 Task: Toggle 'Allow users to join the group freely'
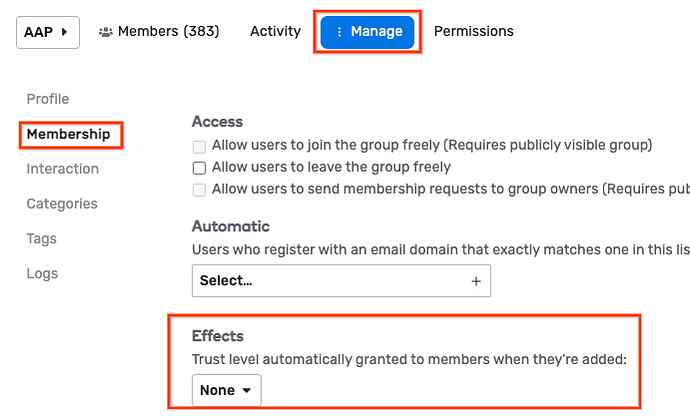199,145
